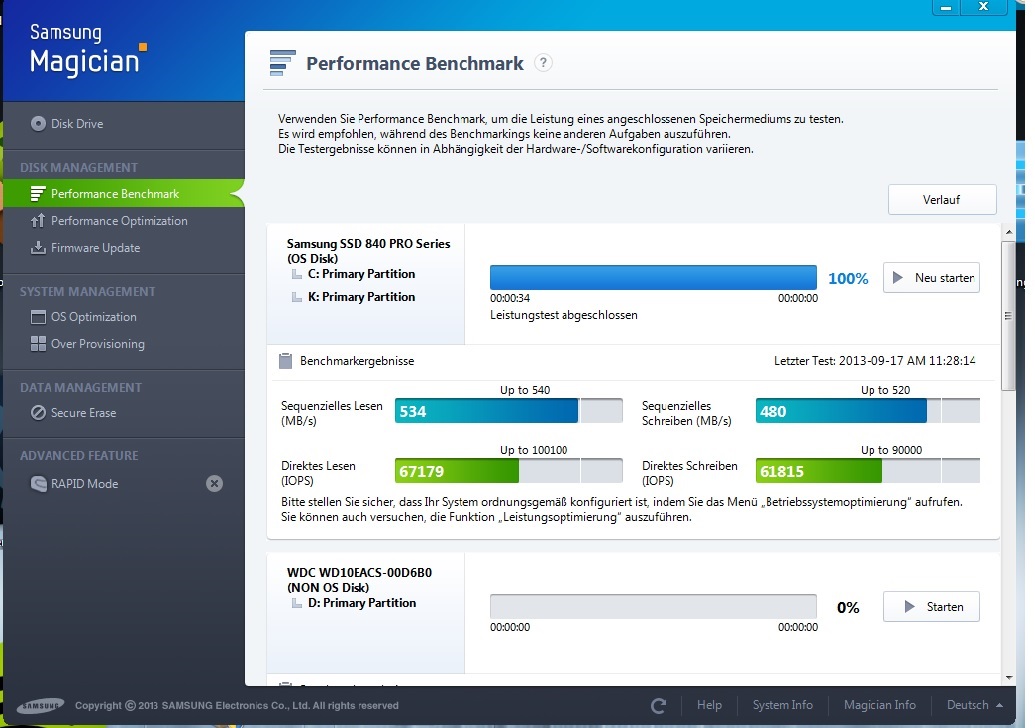Click the Samsung SSD 100% progress bar
Screen dimensions: 1035x728
(653, 278)
